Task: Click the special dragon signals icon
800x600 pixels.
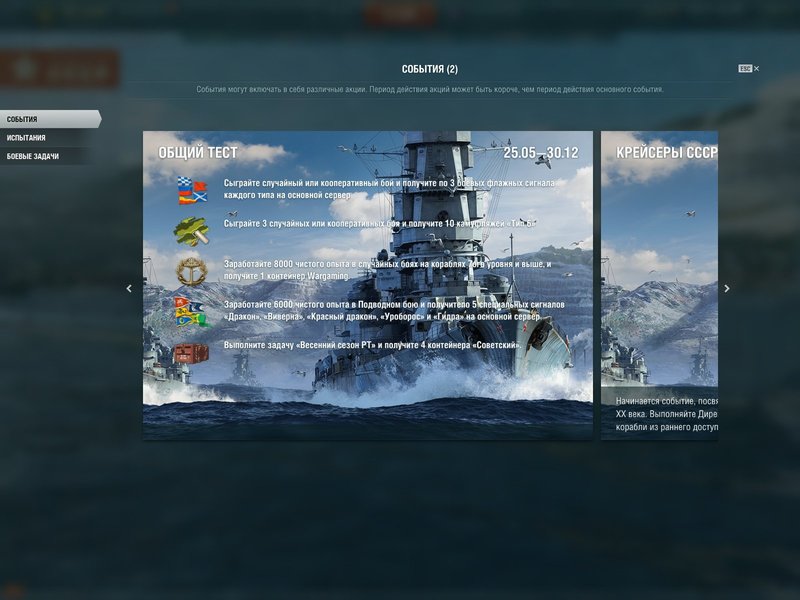Action: pos(192,312)
